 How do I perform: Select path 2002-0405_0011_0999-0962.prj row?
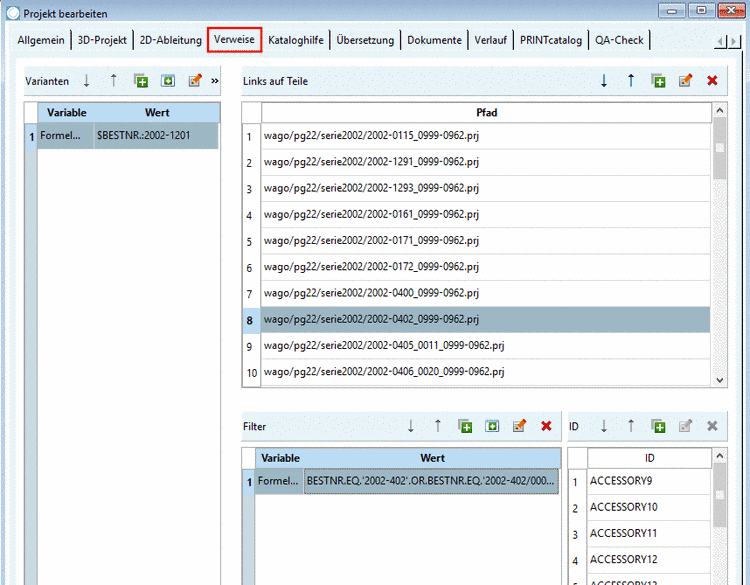pyautogui.click(x=485, y=346)
